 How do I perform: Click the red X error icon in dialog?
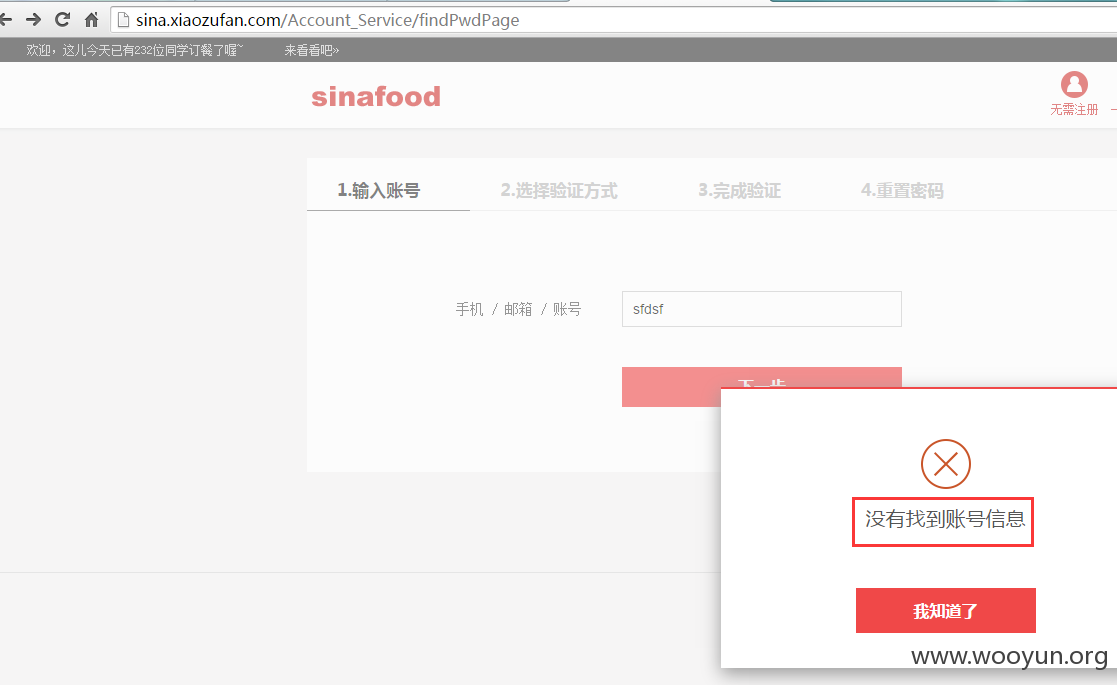[945, 464]
